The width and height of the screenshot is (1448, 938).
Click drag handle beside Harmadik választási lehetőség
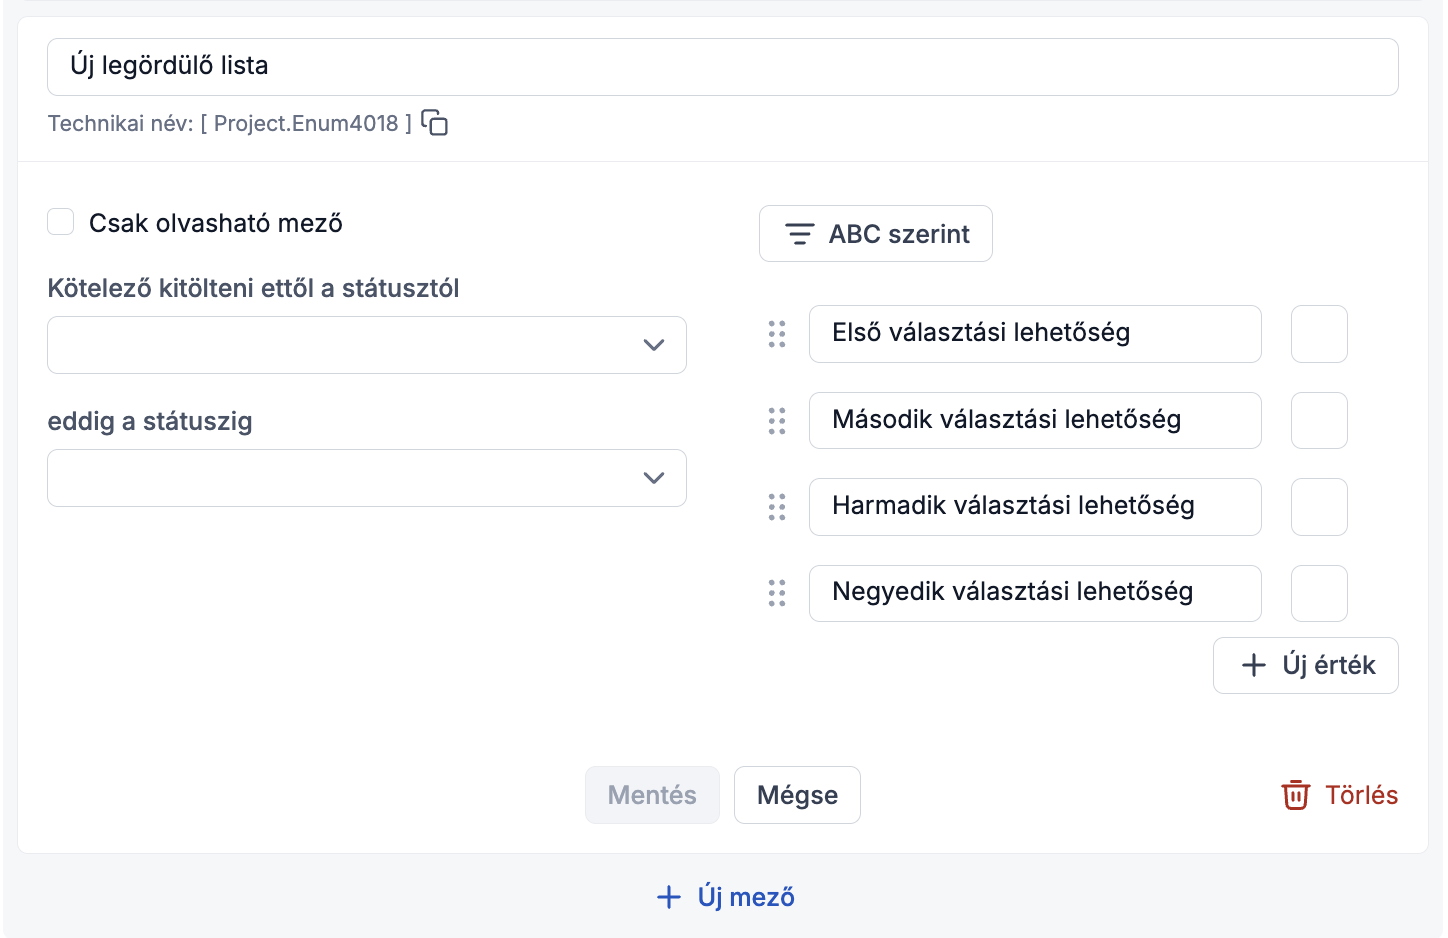777,507
